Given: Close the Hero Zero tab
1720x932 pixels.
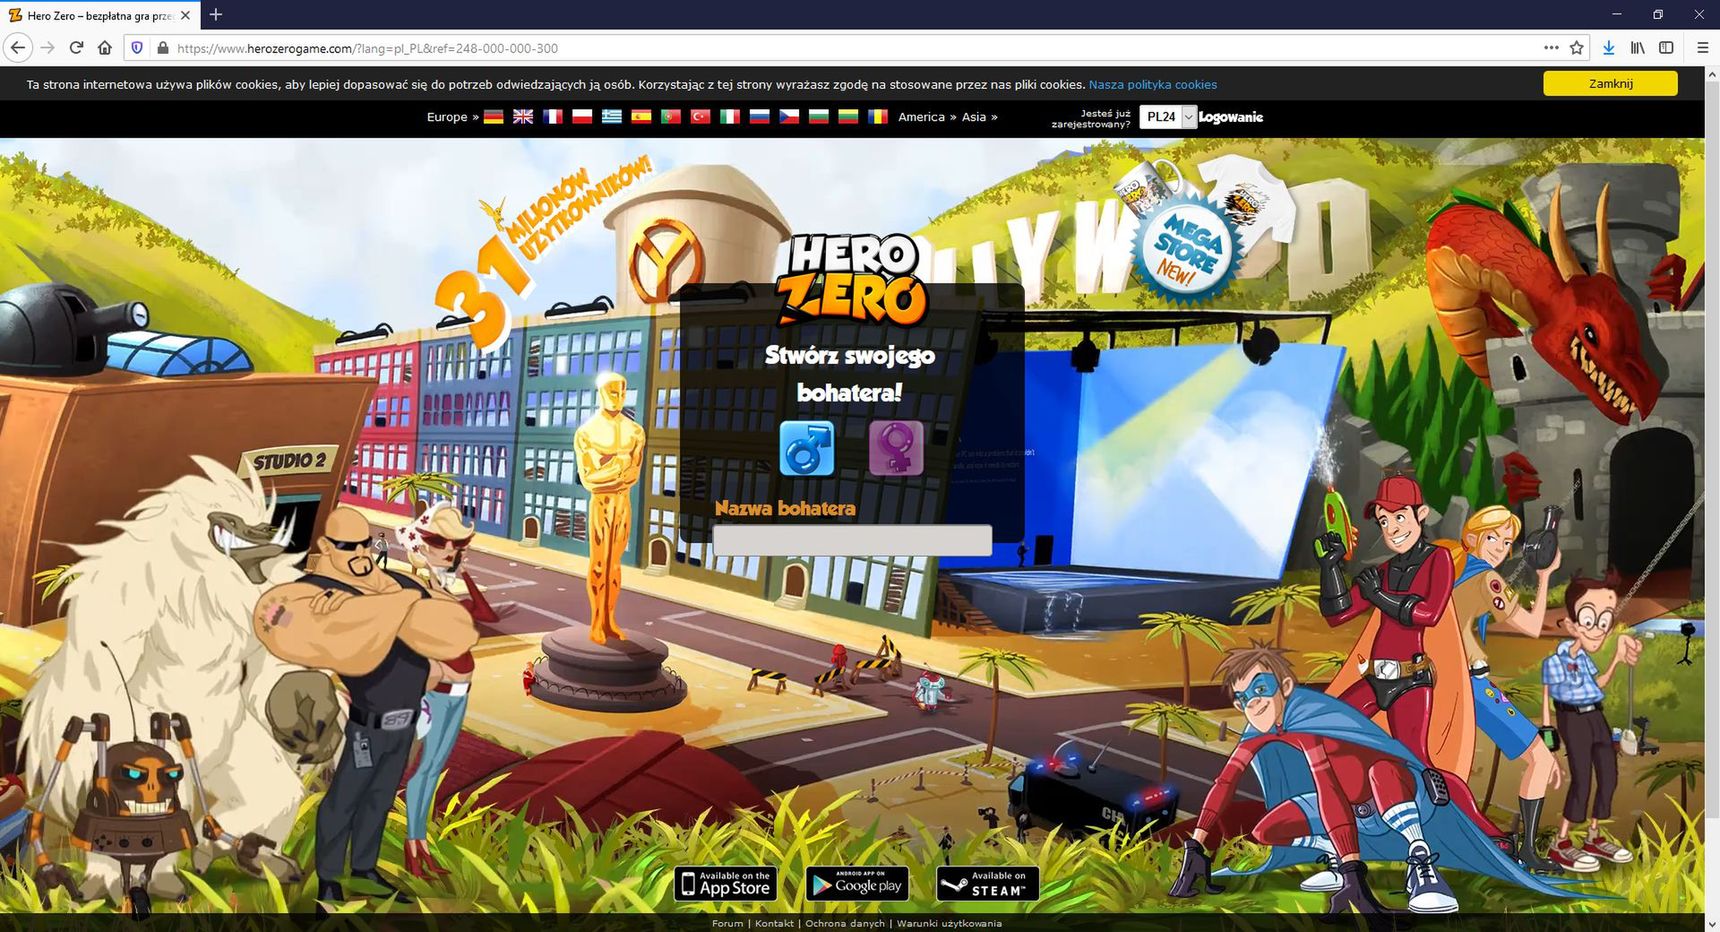Looking at the screenshot, I should [185, 15].
